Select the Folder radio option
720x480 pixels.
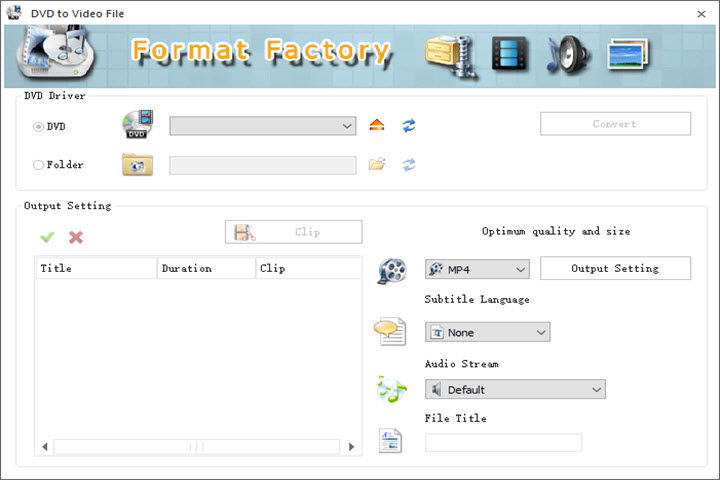[x=38, y=164]
